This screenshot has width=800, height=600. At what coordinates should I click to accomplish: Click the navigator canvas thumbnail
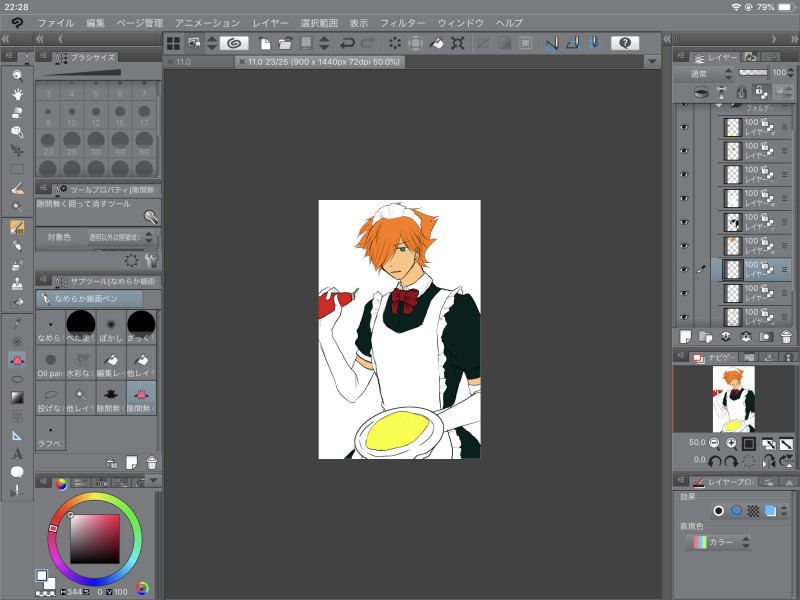point(733,398)
